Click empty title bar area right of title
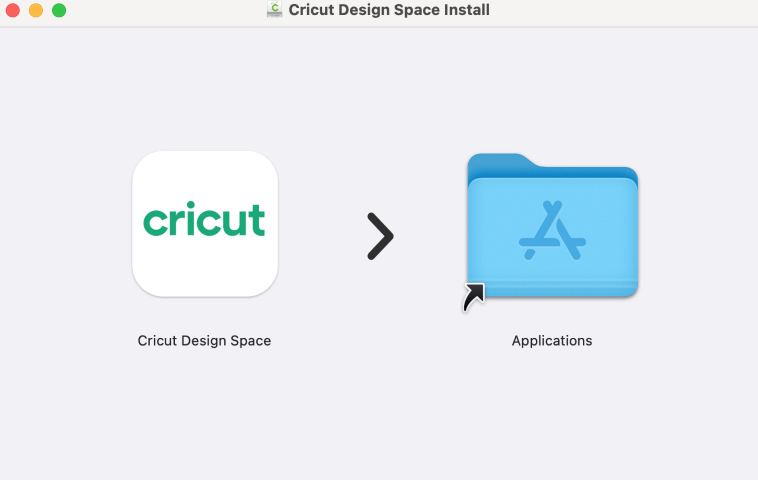The height and width of the screenshot is (480, 758). point(620,10)
